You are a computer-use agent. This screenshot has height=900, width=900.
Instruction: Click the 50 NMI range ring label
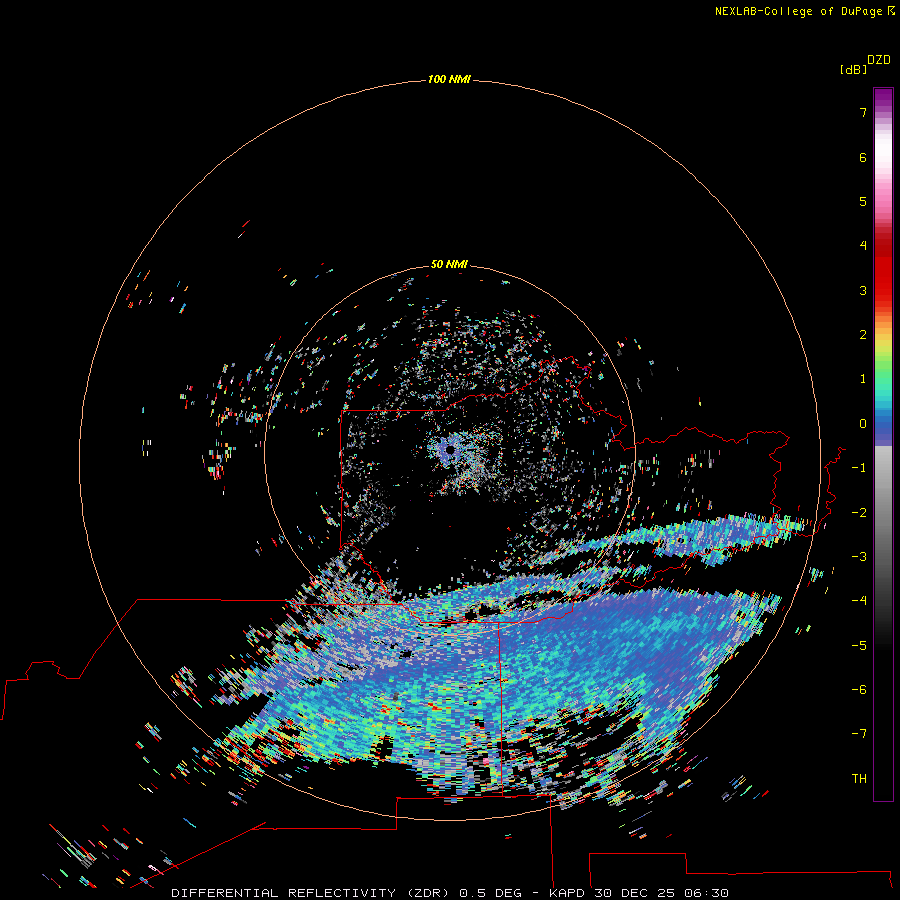click(x=449, y=264)
